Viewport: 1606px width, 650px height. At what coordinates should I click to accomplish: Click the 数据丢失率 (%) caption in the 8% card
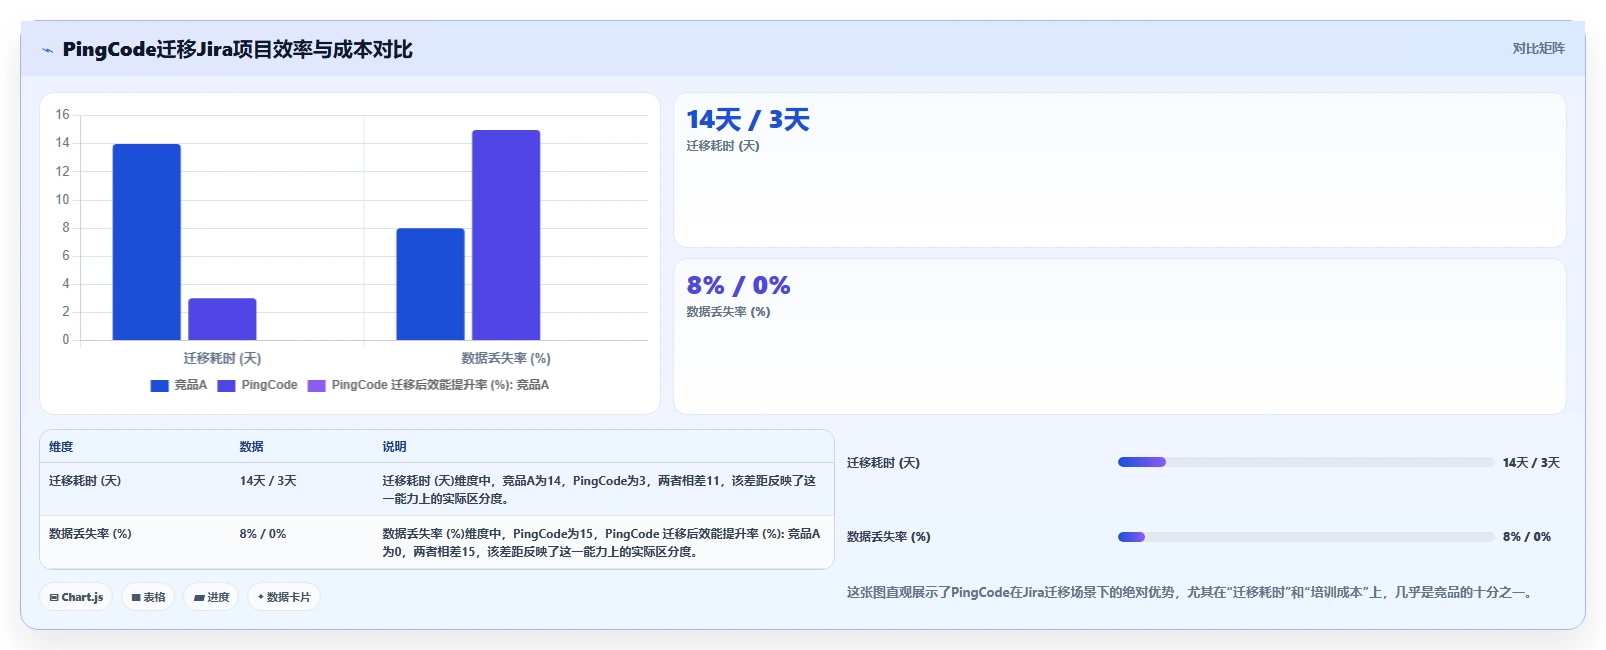click(x=728, y=312)
